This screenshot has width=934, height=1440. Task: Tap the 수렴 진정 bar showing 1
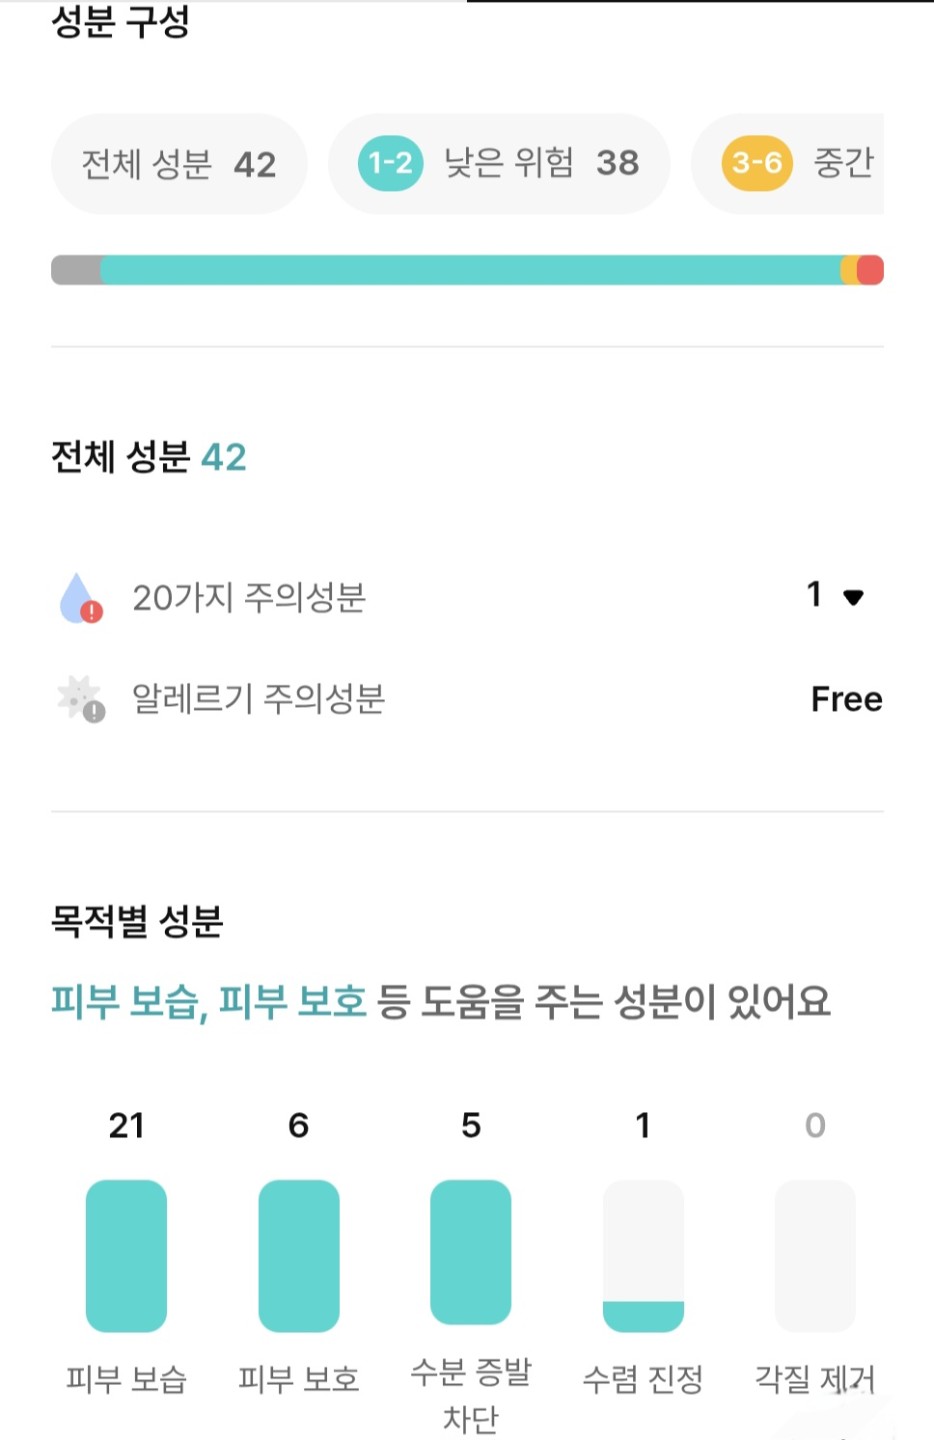pos(643,1255)
